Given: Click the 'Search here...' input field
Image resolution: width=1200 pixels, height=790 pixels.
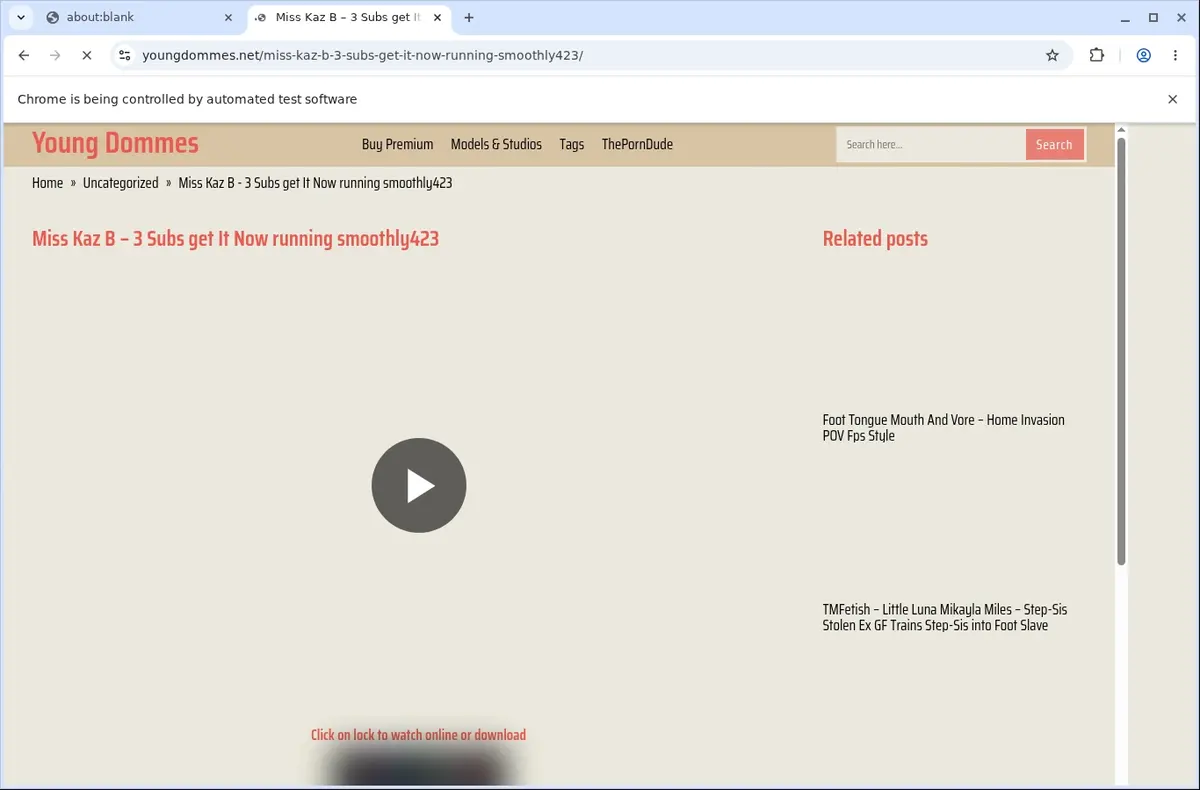Looking at the screenshot, I should point(931,144).
